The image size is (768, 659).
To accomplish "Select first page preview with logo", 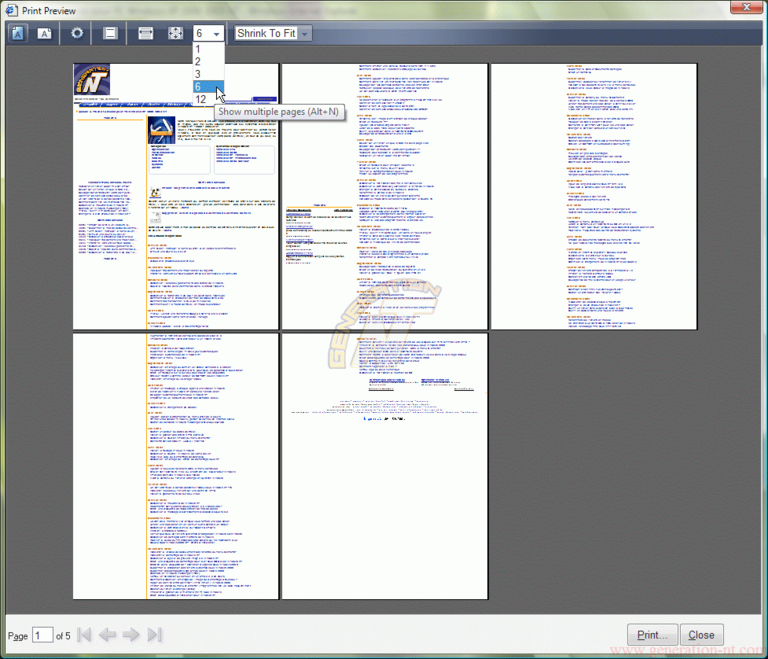I will [x=175, y=196].
